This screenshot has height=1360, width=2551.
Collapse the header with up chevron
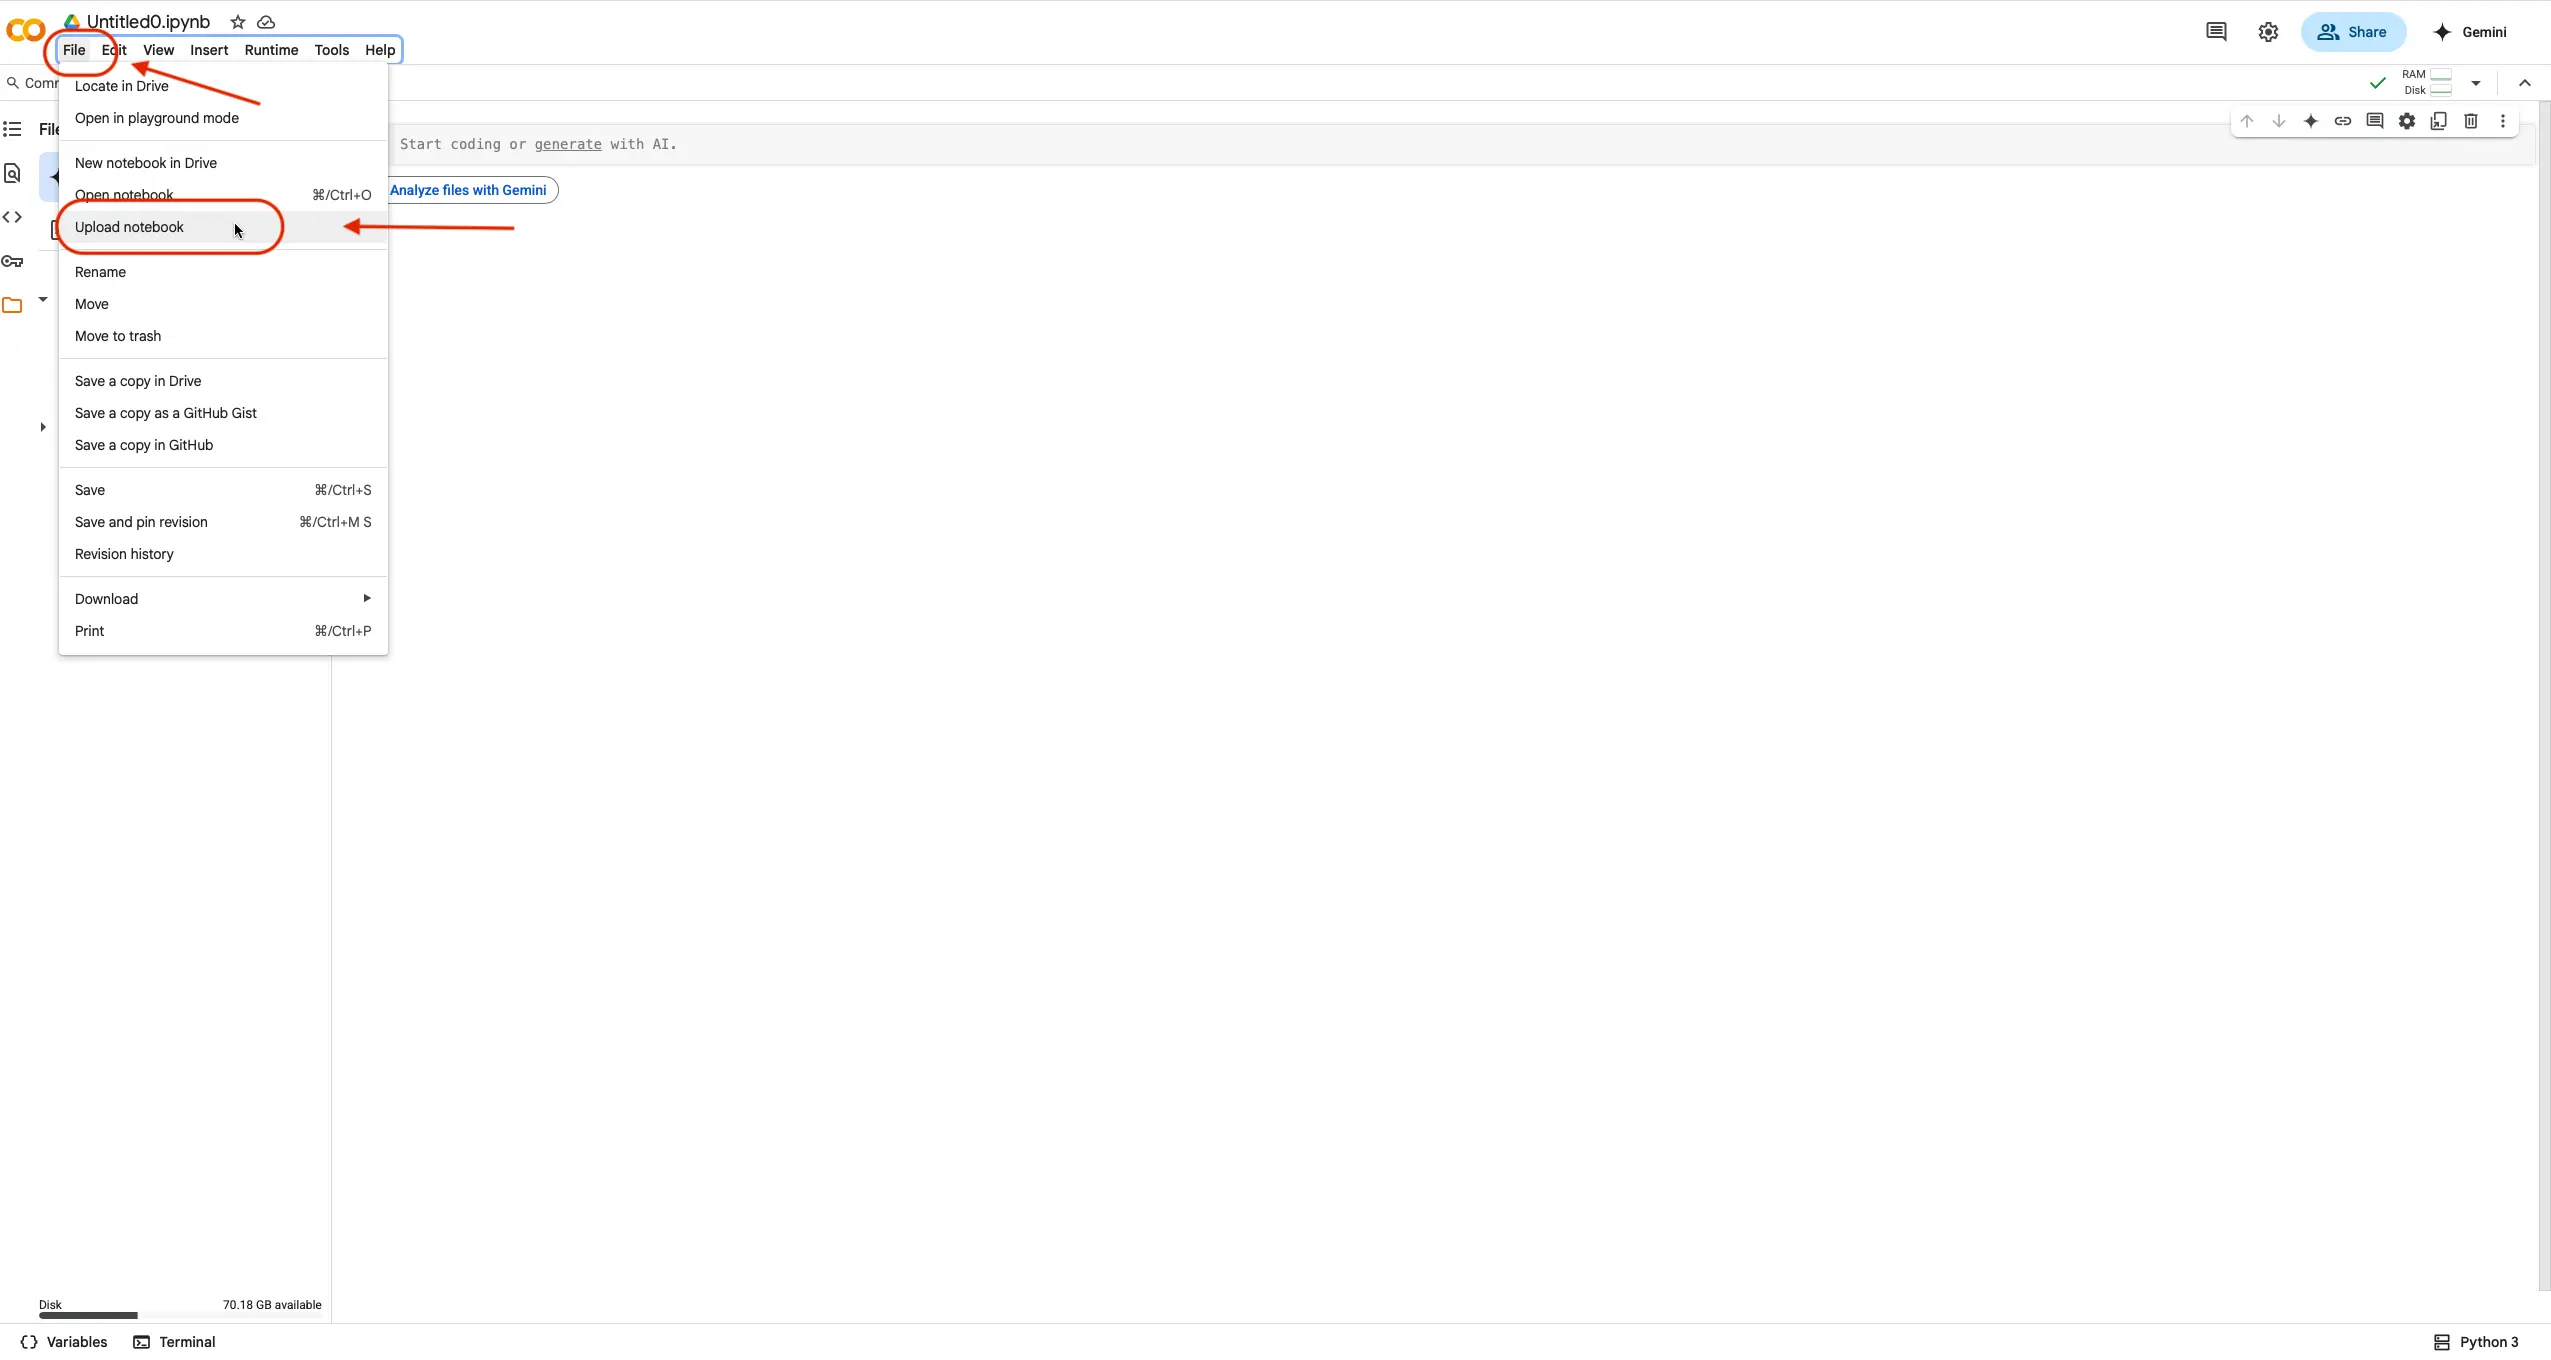(2525, 83)
